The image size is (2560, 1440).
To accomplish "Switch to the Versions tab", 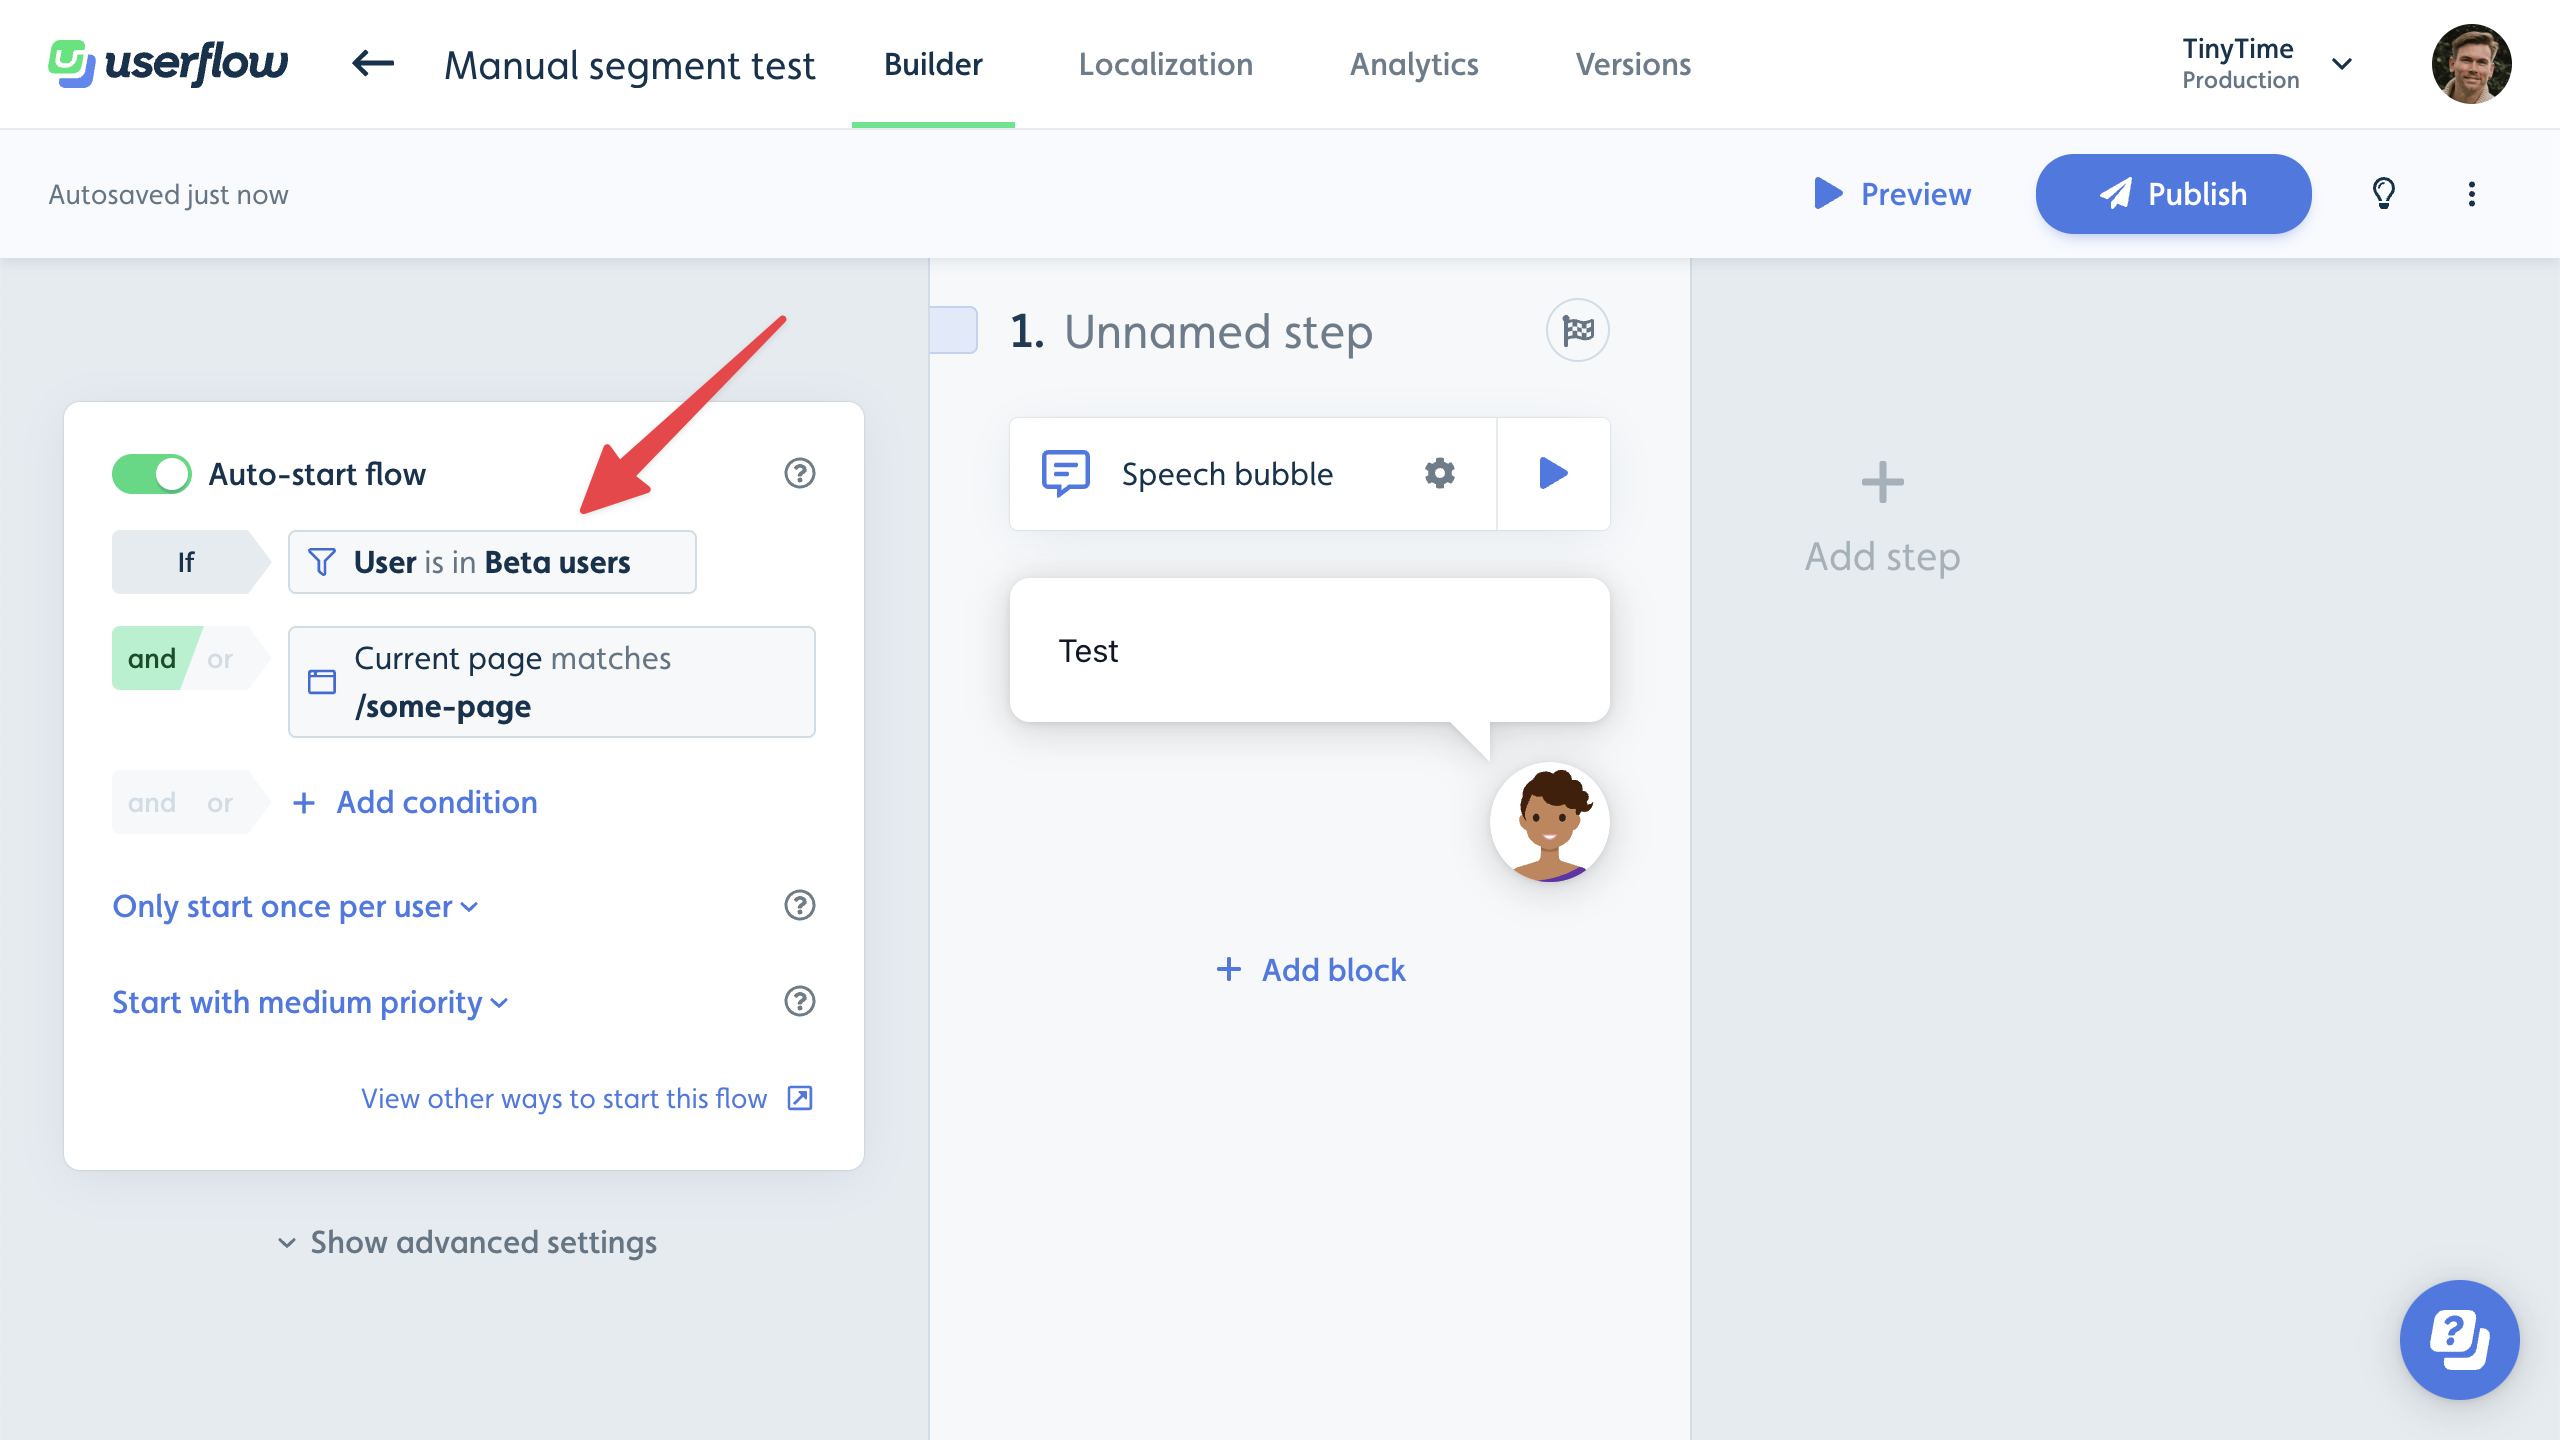I will pos(1633,64).
